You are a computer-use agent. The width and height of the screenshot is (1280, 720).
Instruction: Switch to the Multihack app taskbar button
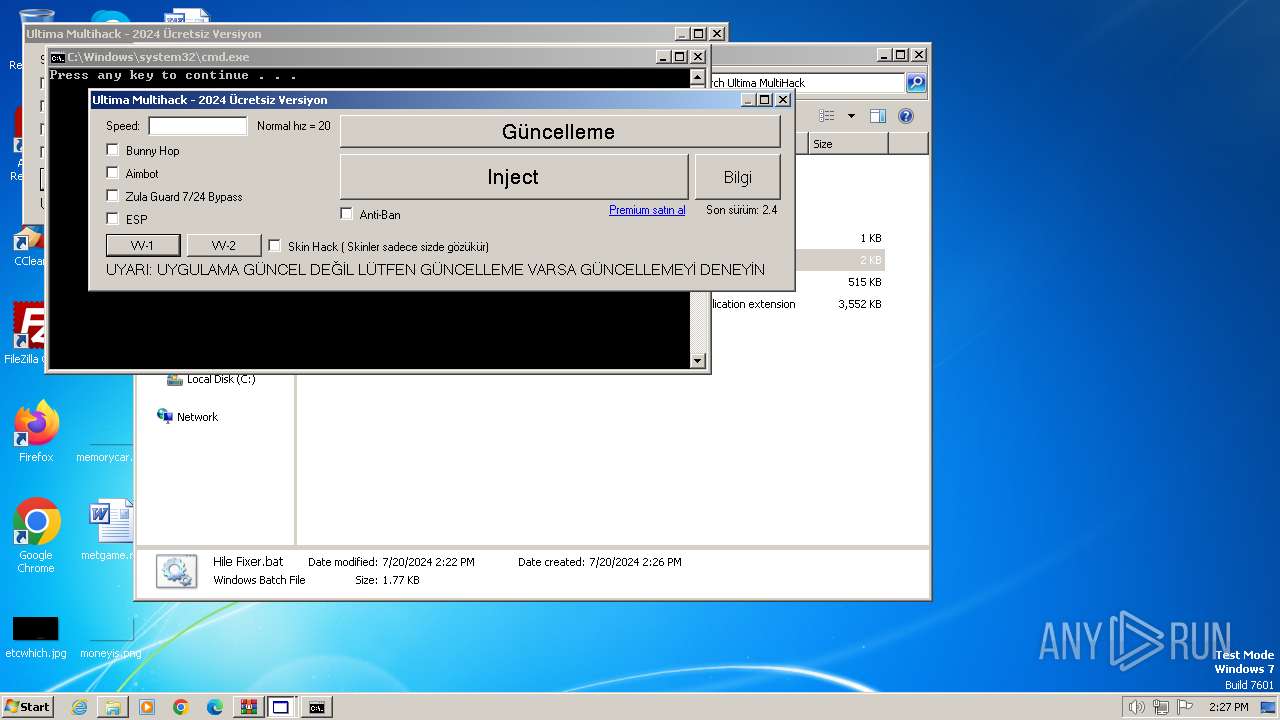pyautogui.click(x=281, y=707)
